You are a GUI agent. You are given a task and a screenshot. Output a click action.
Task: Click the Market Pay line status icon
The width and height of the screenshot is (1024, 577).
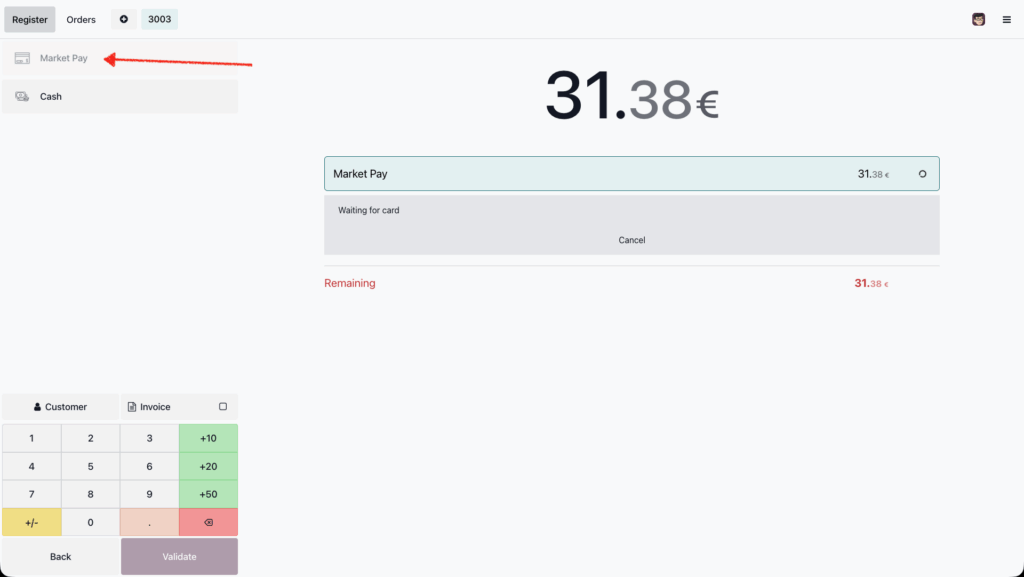tap(922, 174)
